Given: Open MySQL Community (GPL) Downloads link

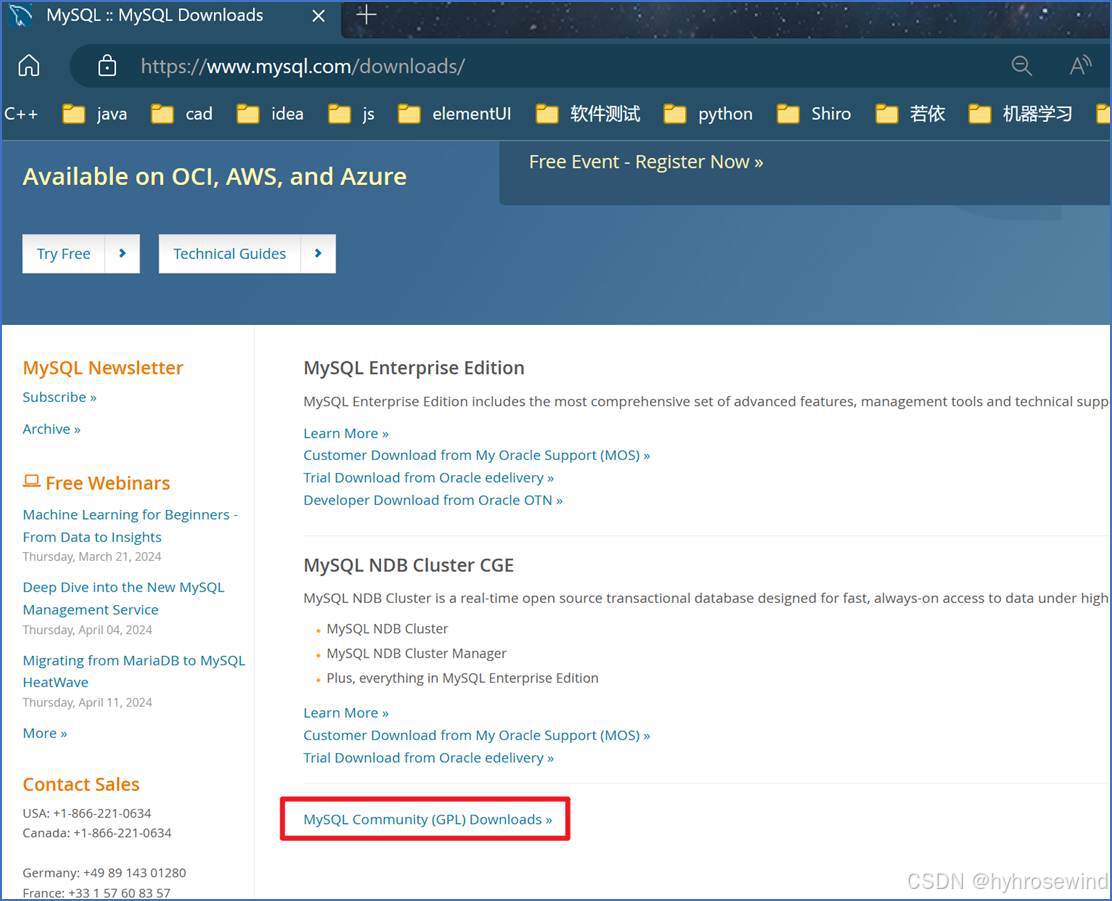Looking at the screenshot, I should (x=428, y=819).
